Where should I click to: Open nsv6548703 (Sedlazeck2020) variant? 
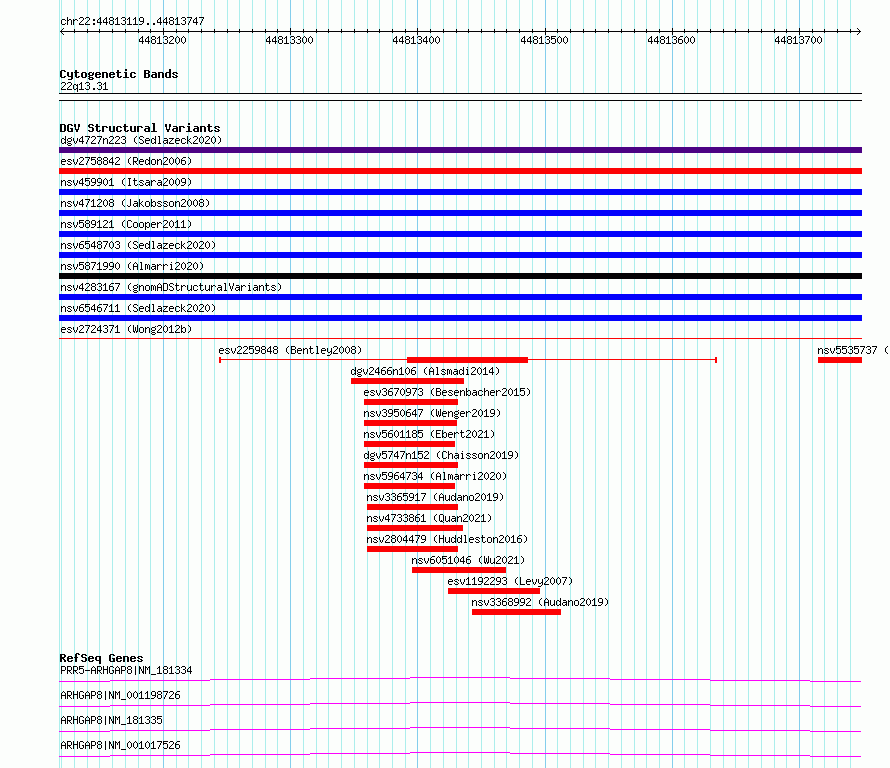point(138,245)
